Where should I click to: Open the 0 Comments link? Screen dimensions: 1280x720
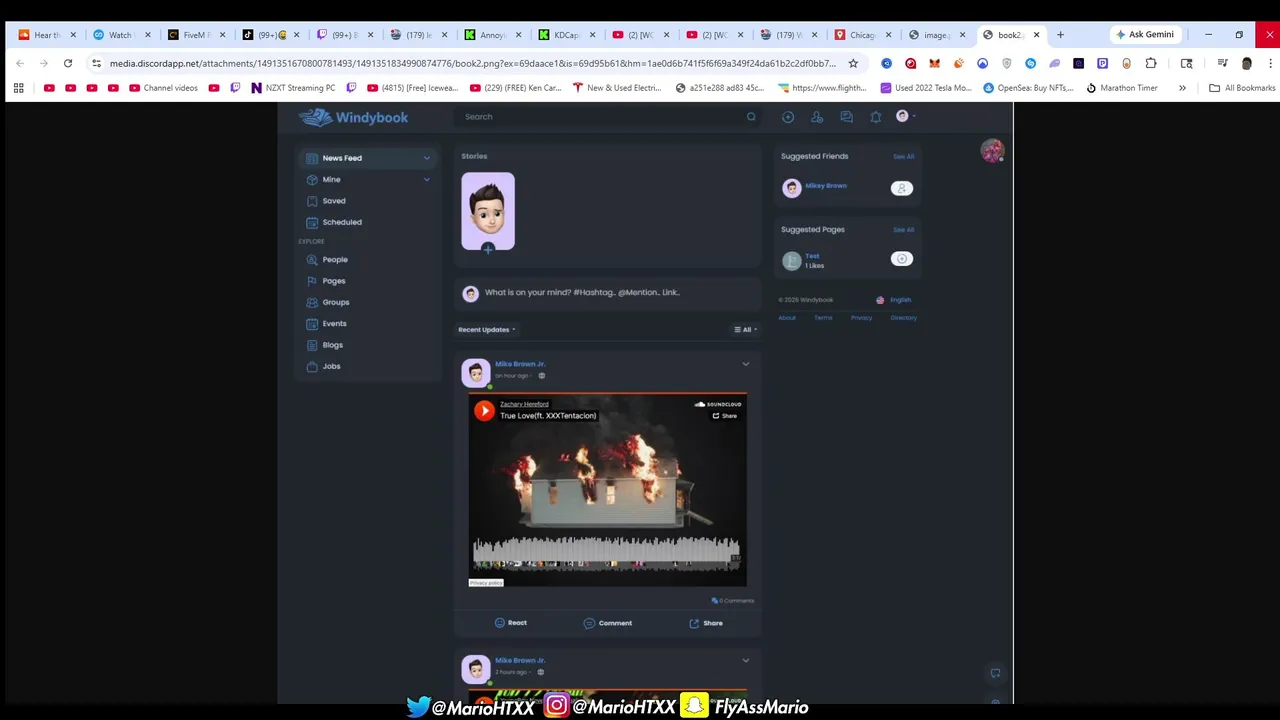733,601
